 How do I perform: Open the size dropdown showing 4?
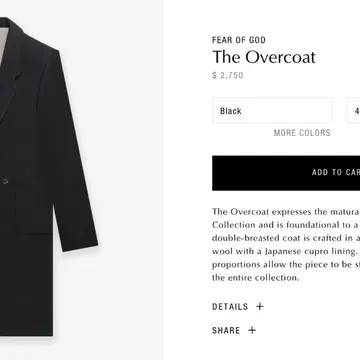point(353,111)
